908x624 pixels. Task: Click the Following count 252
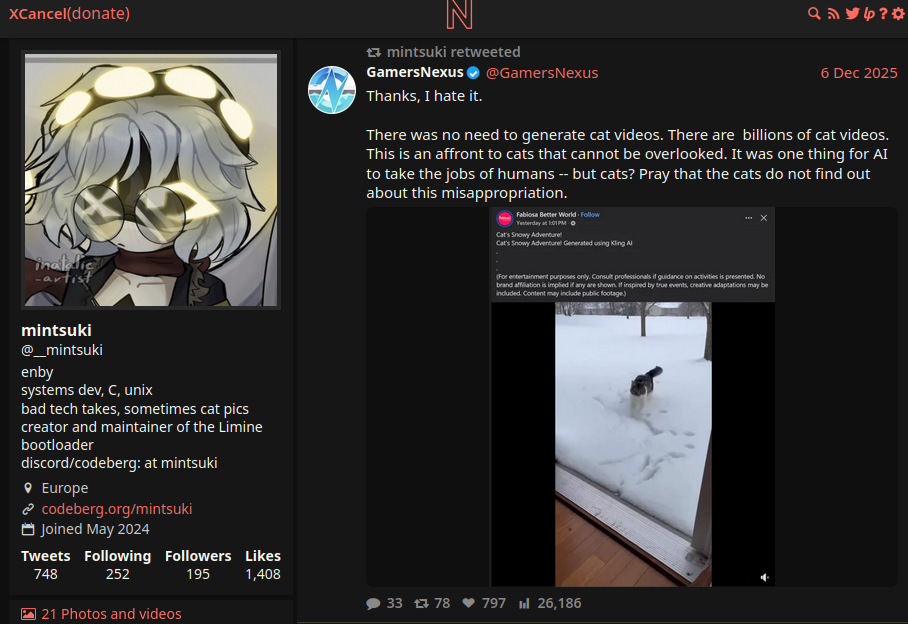pos(118,574)
